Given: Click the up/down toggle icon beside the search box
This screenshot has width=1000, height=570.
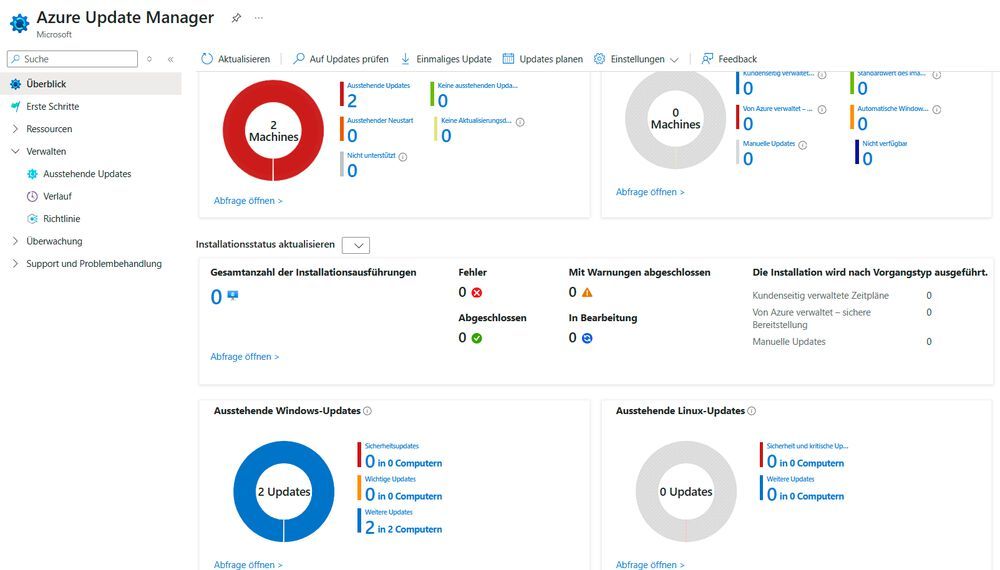Looking at the screenshot, I should tap(149, 59).
